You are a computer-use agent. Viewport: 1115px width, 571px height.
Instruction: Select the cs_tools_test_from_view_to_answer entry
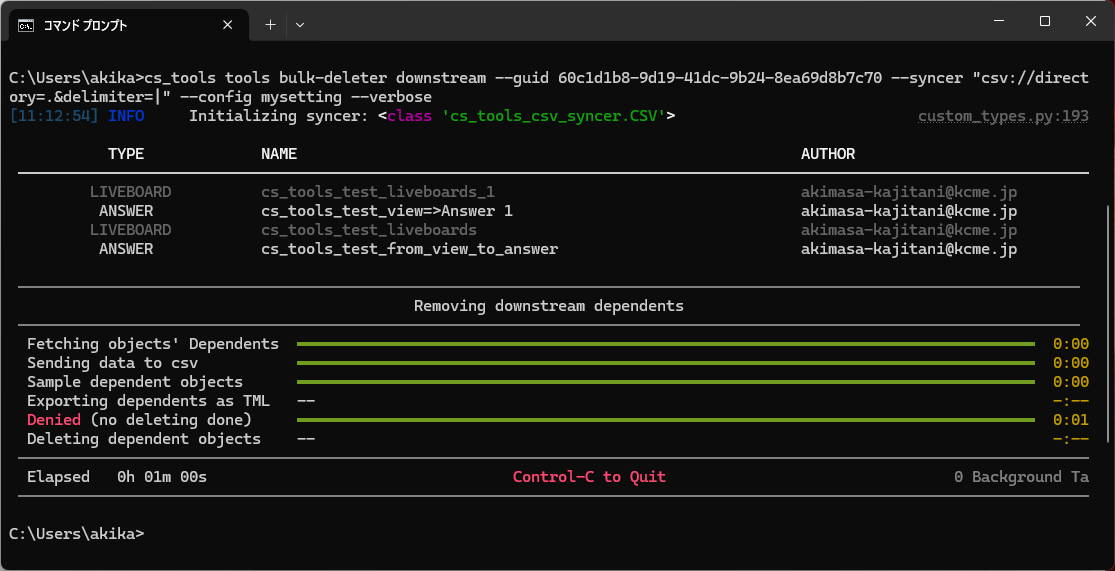[409, 249]
